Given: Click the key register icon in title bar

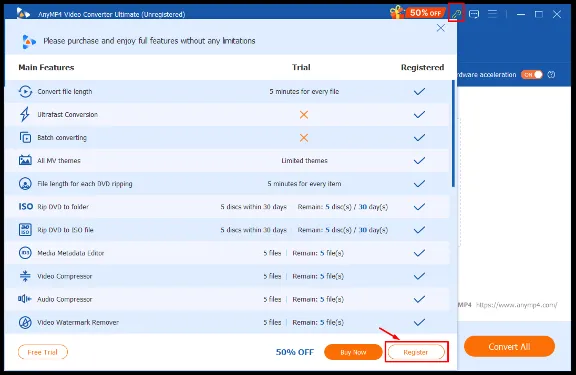Looking at the screenshot, I should coord(456,14).
